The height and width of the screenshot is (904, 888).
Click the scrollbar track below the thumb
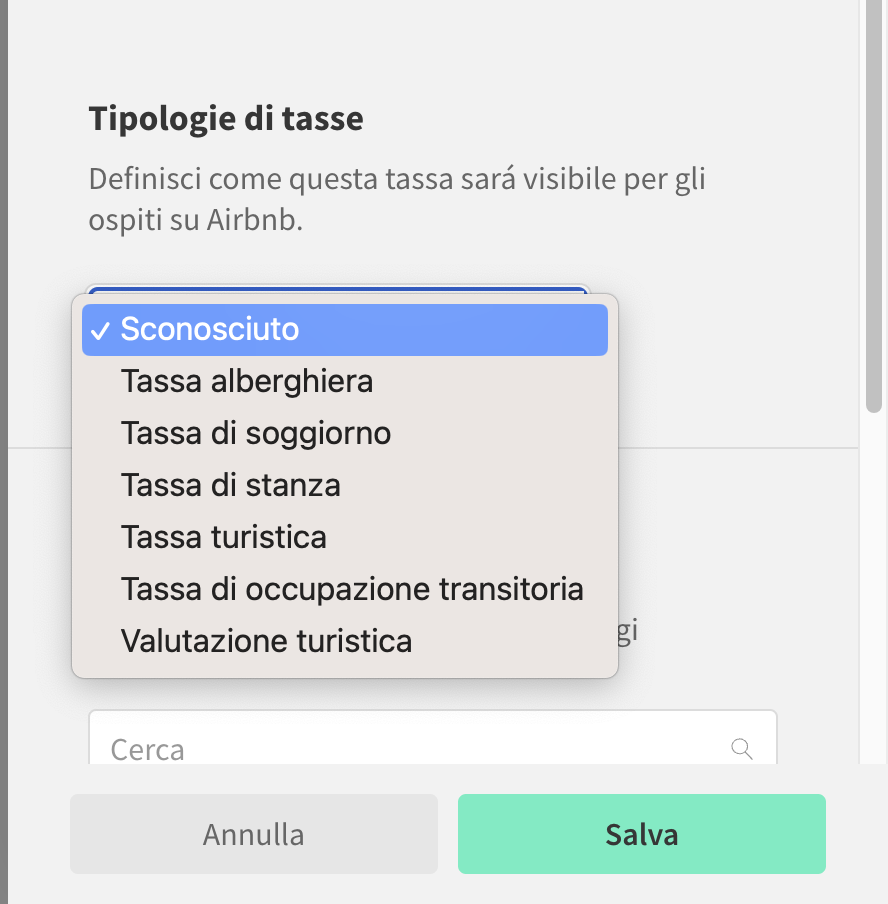click(x=874, y=588)
